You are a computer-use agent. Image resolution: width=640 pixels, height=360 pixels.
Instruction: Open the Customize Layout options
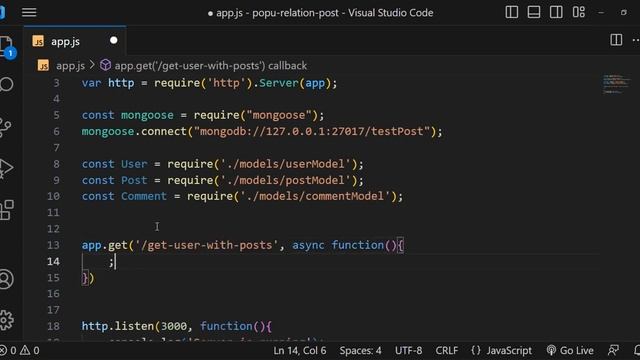pos(578,12)
